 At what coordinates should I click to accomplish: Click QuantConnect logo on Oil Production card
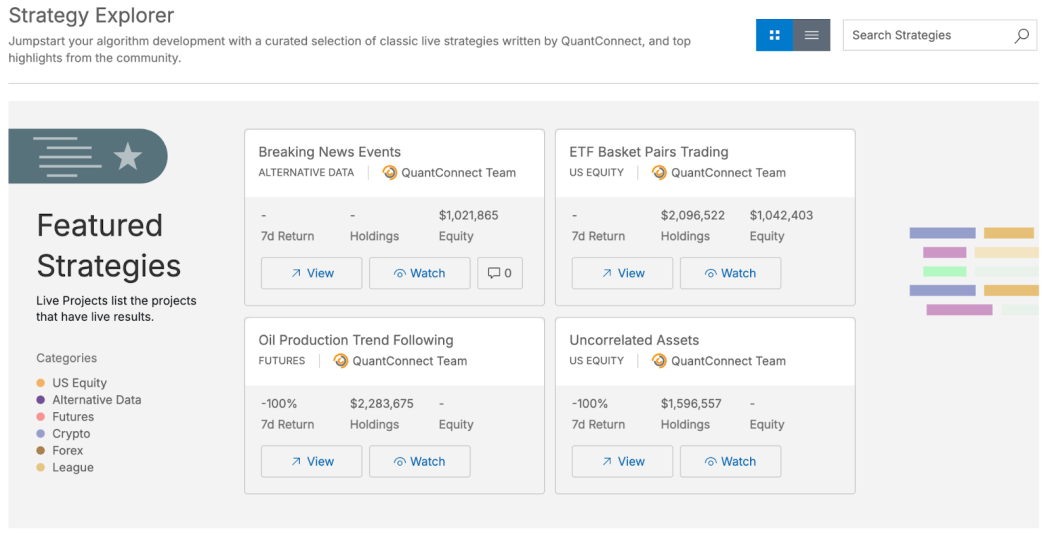click(341, 361)
